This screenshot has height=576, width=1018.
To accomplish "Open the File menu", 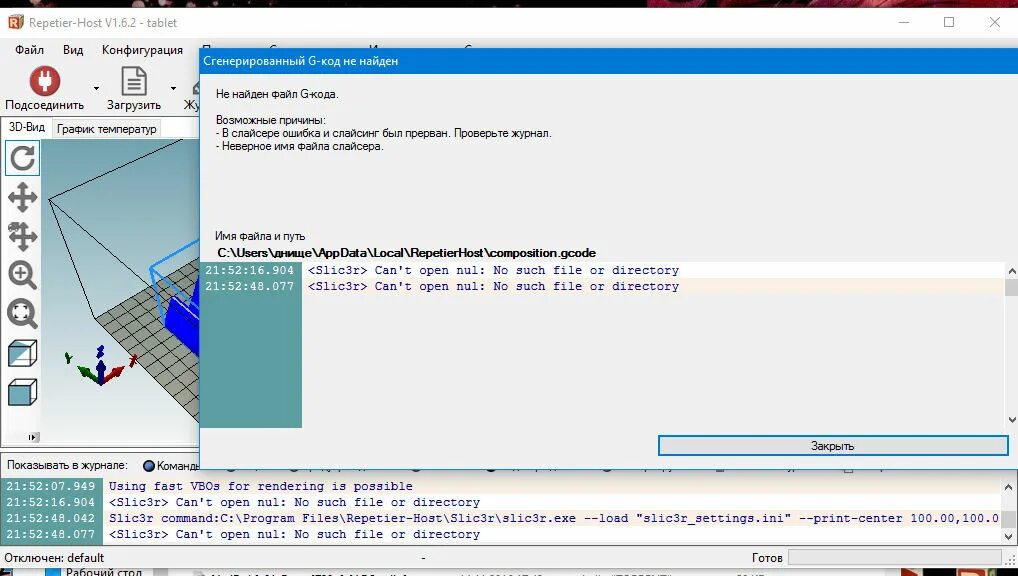I will pos(29,50).
